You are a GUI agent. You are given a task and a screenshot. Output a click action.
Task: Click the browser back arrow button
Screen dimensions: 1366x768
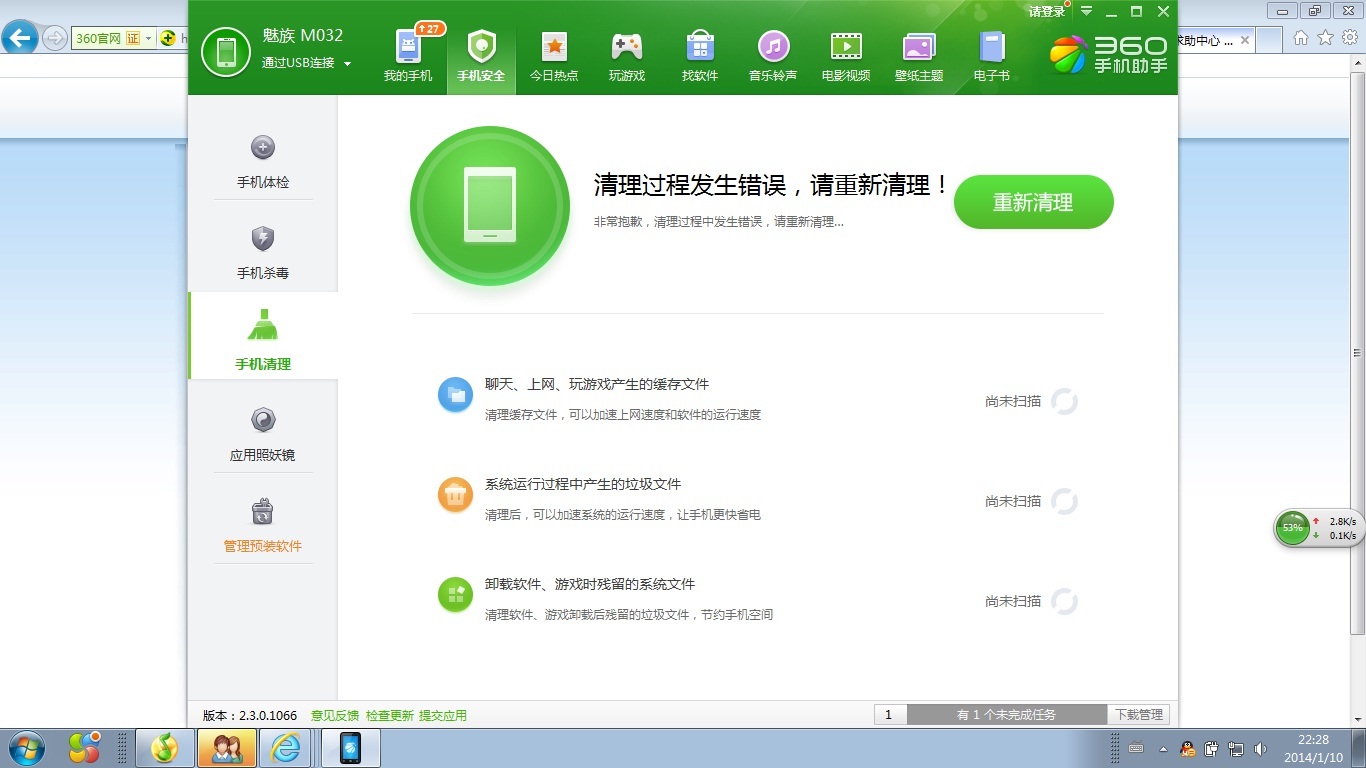click(x=19, y=38)
